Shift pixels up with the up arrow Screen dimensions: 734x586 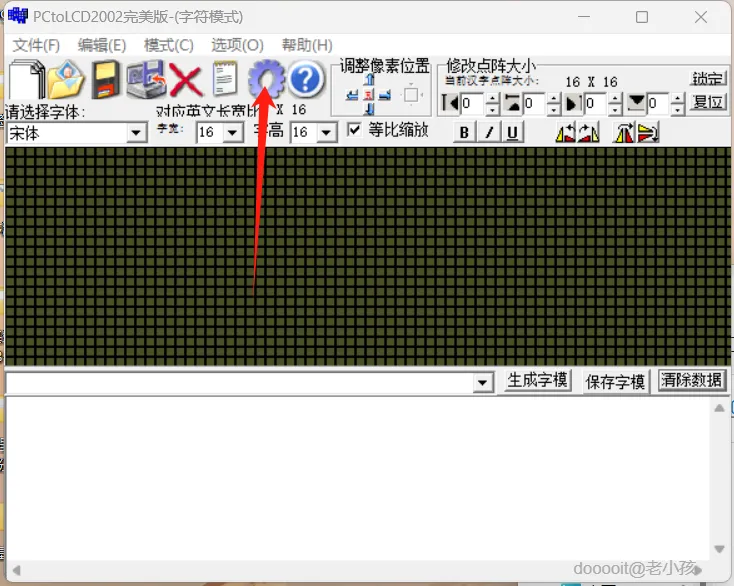coord(369,79)
